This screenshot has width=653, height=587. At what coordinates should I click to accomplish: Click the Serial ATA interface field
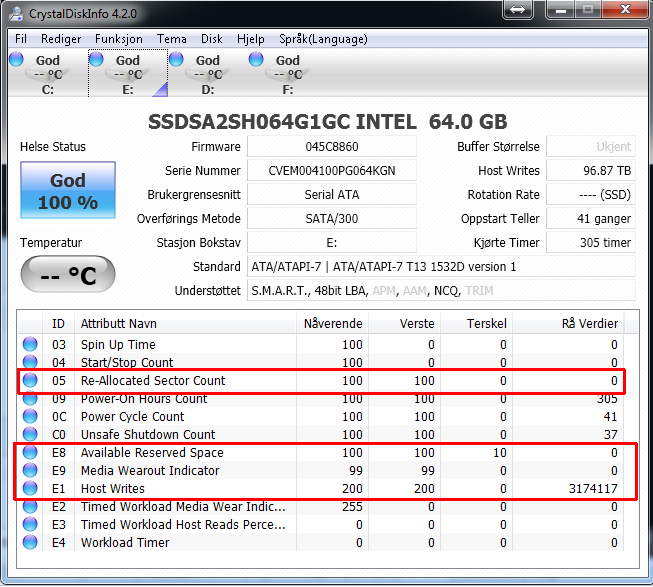point(332,195)
